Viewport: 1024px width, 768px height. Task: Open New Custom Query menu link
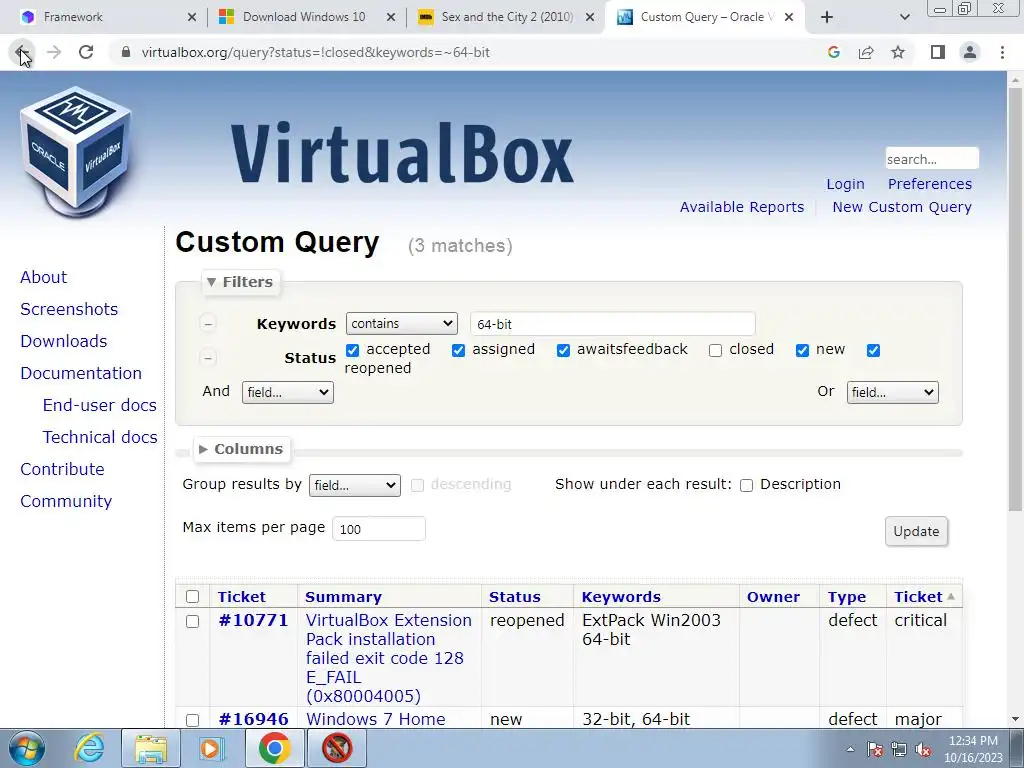902,207
